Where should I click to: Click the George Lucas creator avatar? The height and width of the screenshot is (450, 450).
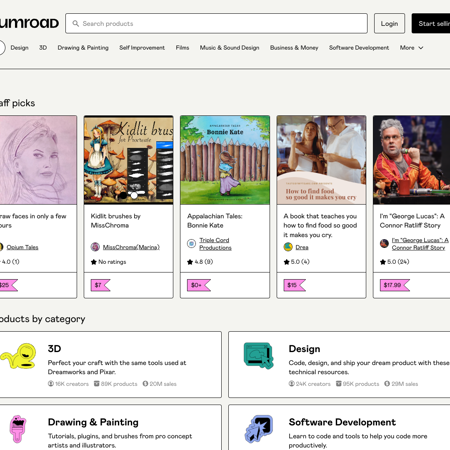pyautogui.click(x=384, y=244)
